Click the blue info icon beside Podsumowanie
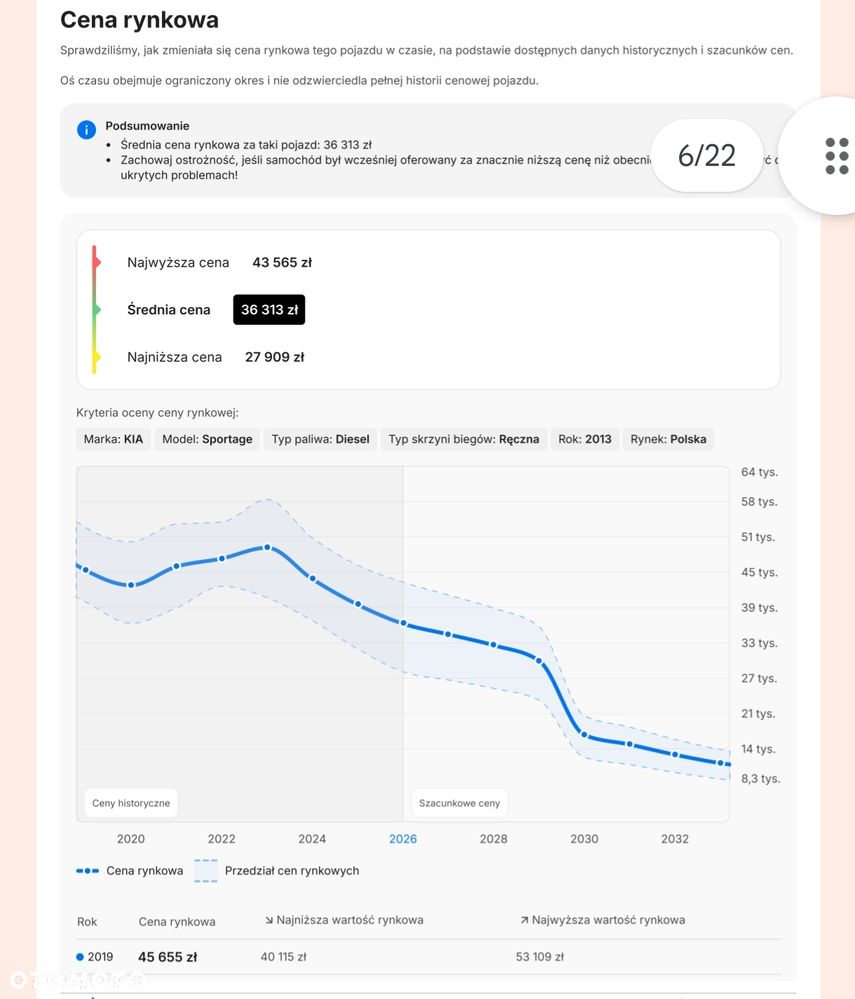The height and width of the screenshot is (999, 855). (x=86, y=130)
